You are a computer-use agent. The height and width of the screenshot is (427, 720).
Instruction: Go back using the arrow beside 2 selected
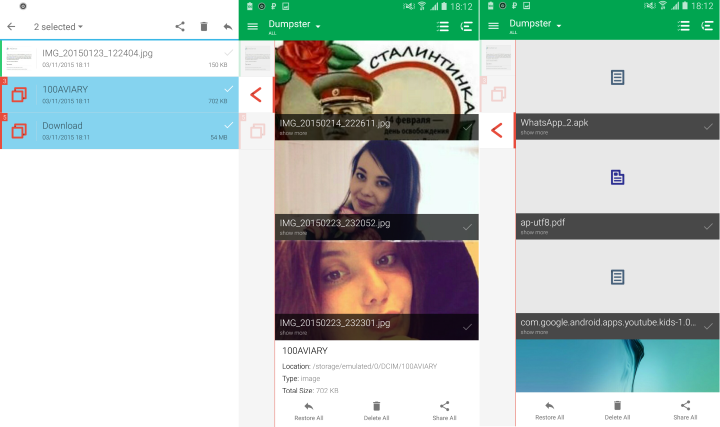(x=11, y=27)
